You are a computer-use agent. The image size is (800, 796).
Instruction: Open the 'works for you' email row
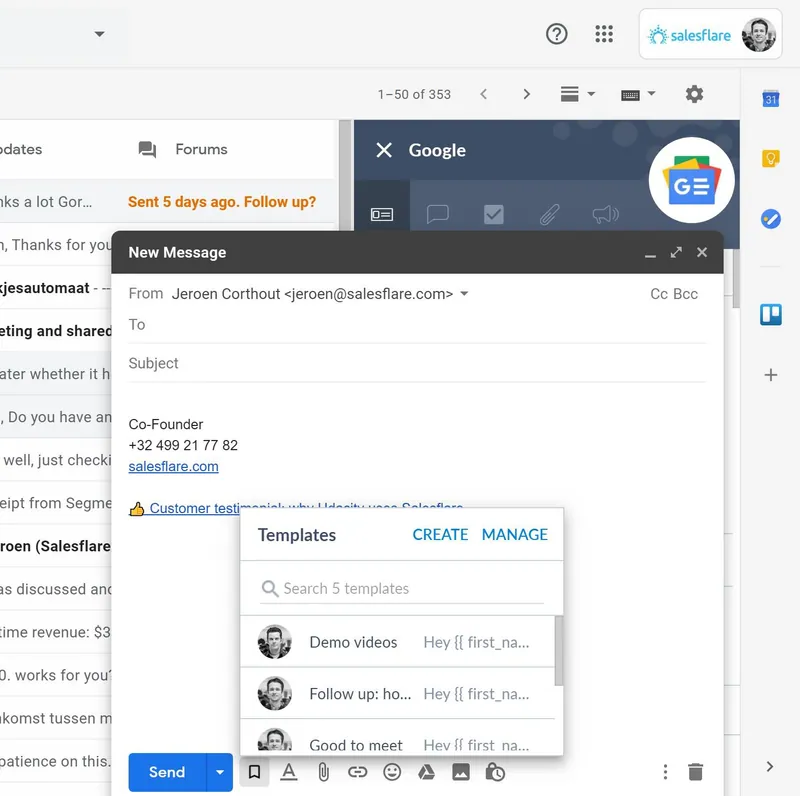56,675
